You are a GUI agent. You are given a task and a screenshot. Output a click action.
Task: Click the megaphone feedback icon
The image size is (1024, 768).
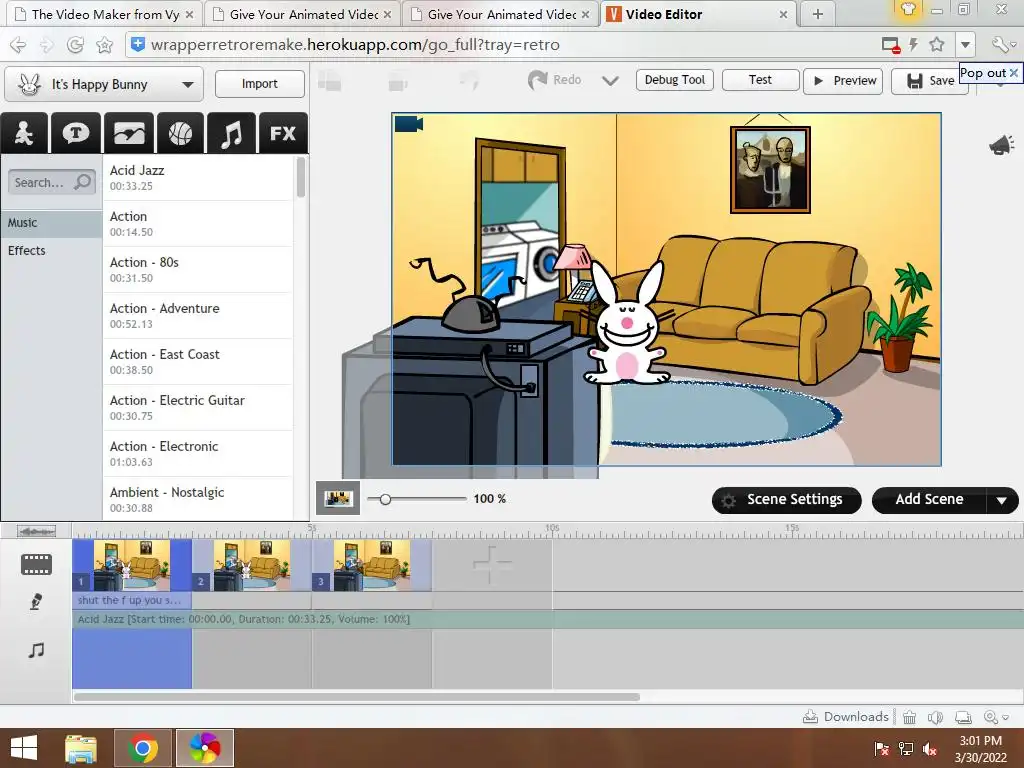pyautogui.click(x=1002, y=145)
